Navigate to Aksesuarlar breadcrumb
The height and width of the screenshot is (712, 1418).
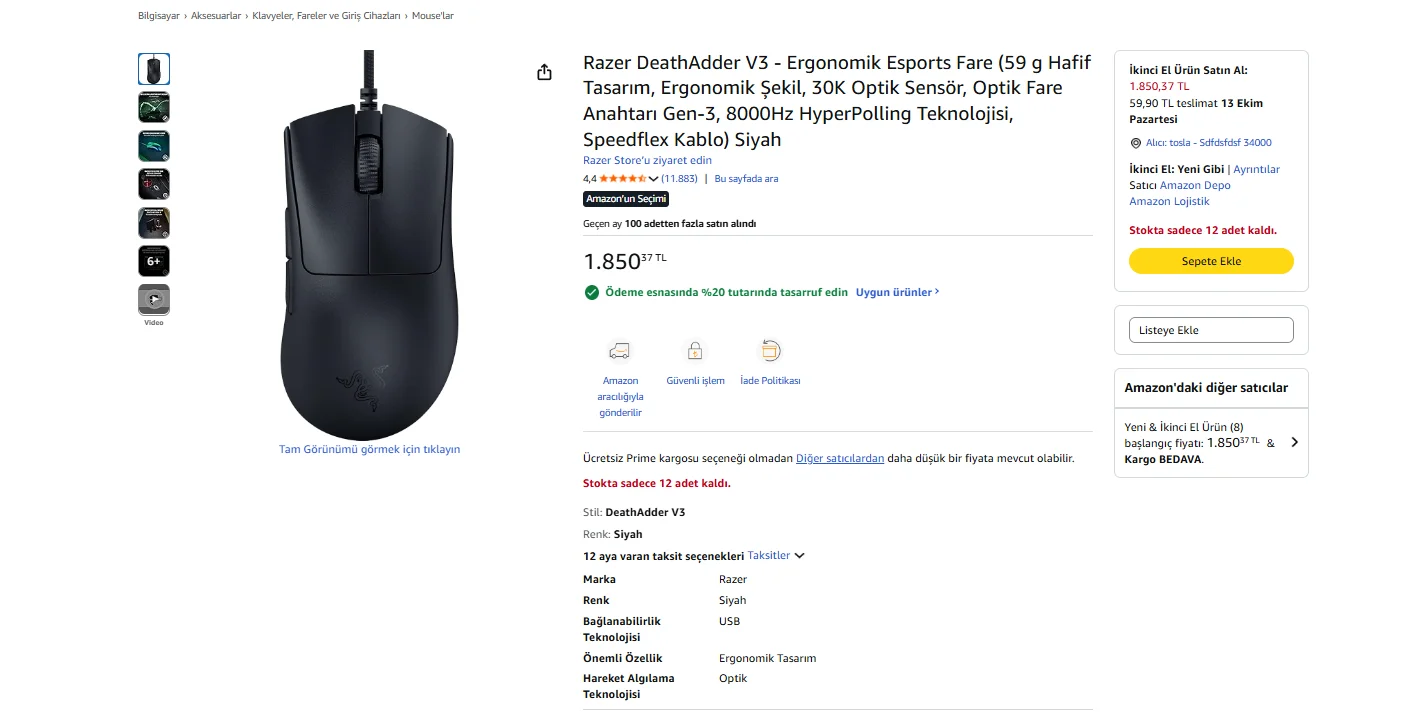tap(216, 16)
